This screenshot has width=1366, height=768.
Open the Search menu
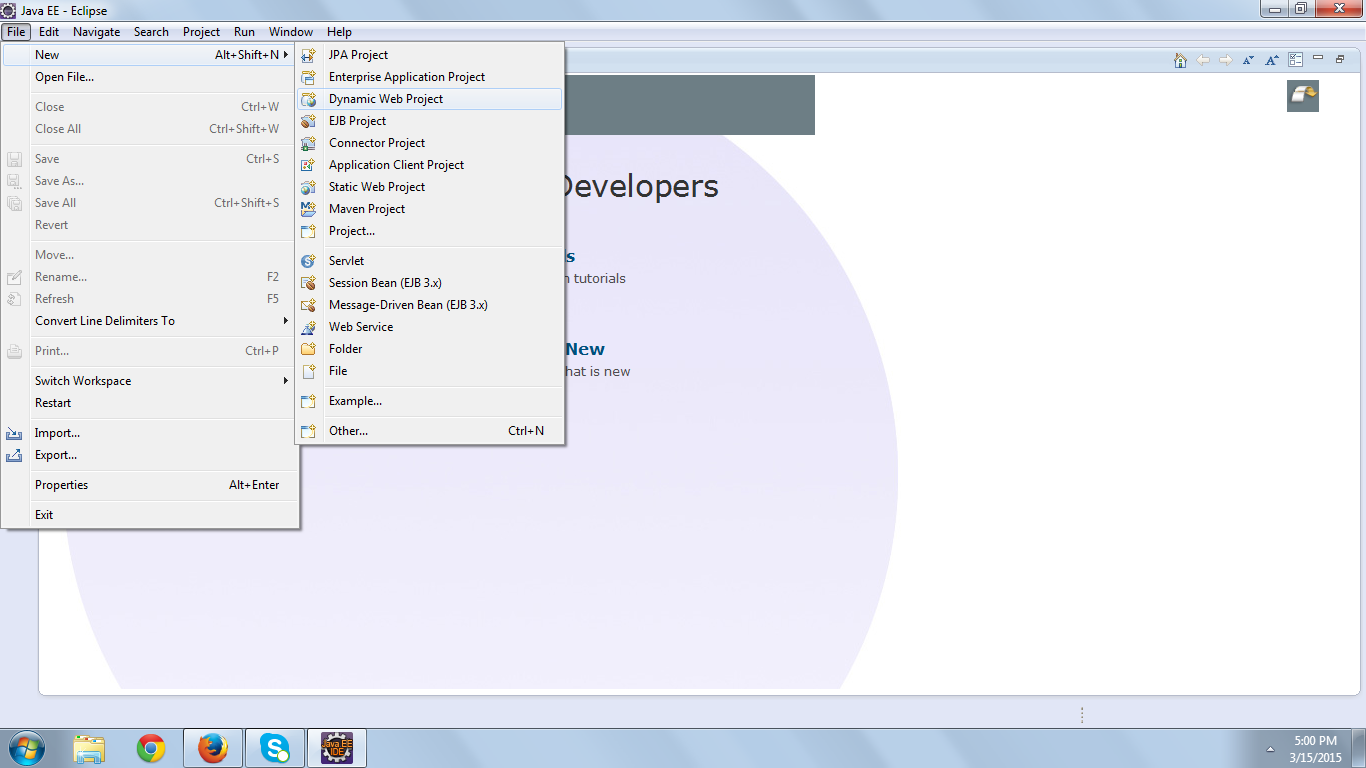pos(151,32)
